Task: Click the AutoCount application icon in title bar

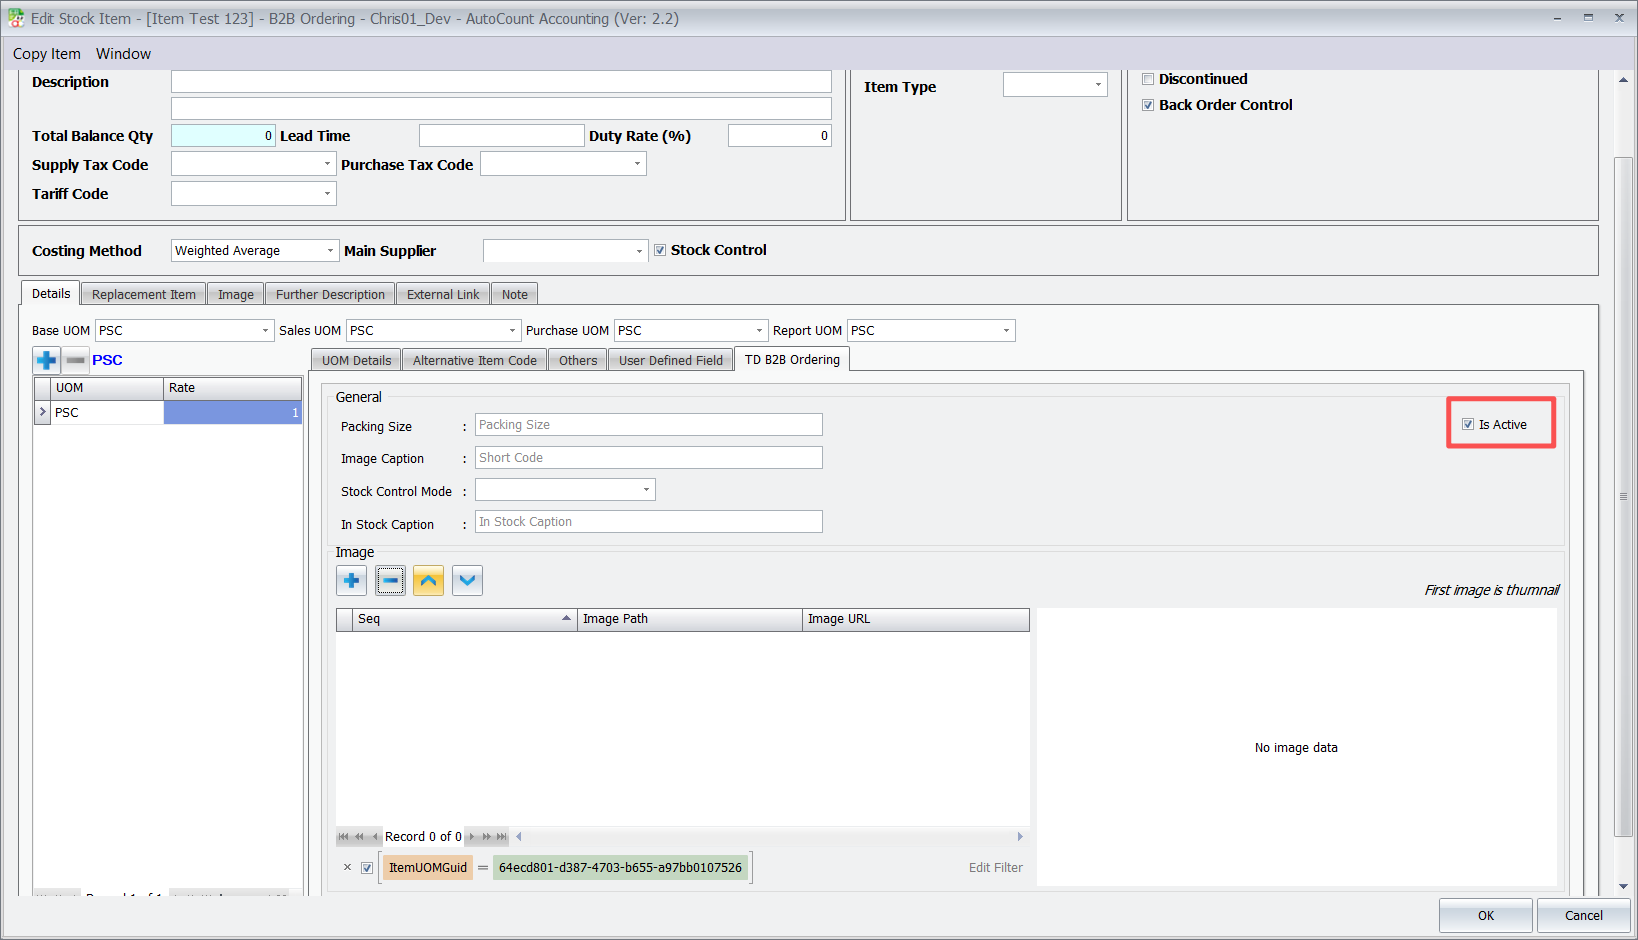Action: point(16,18)
